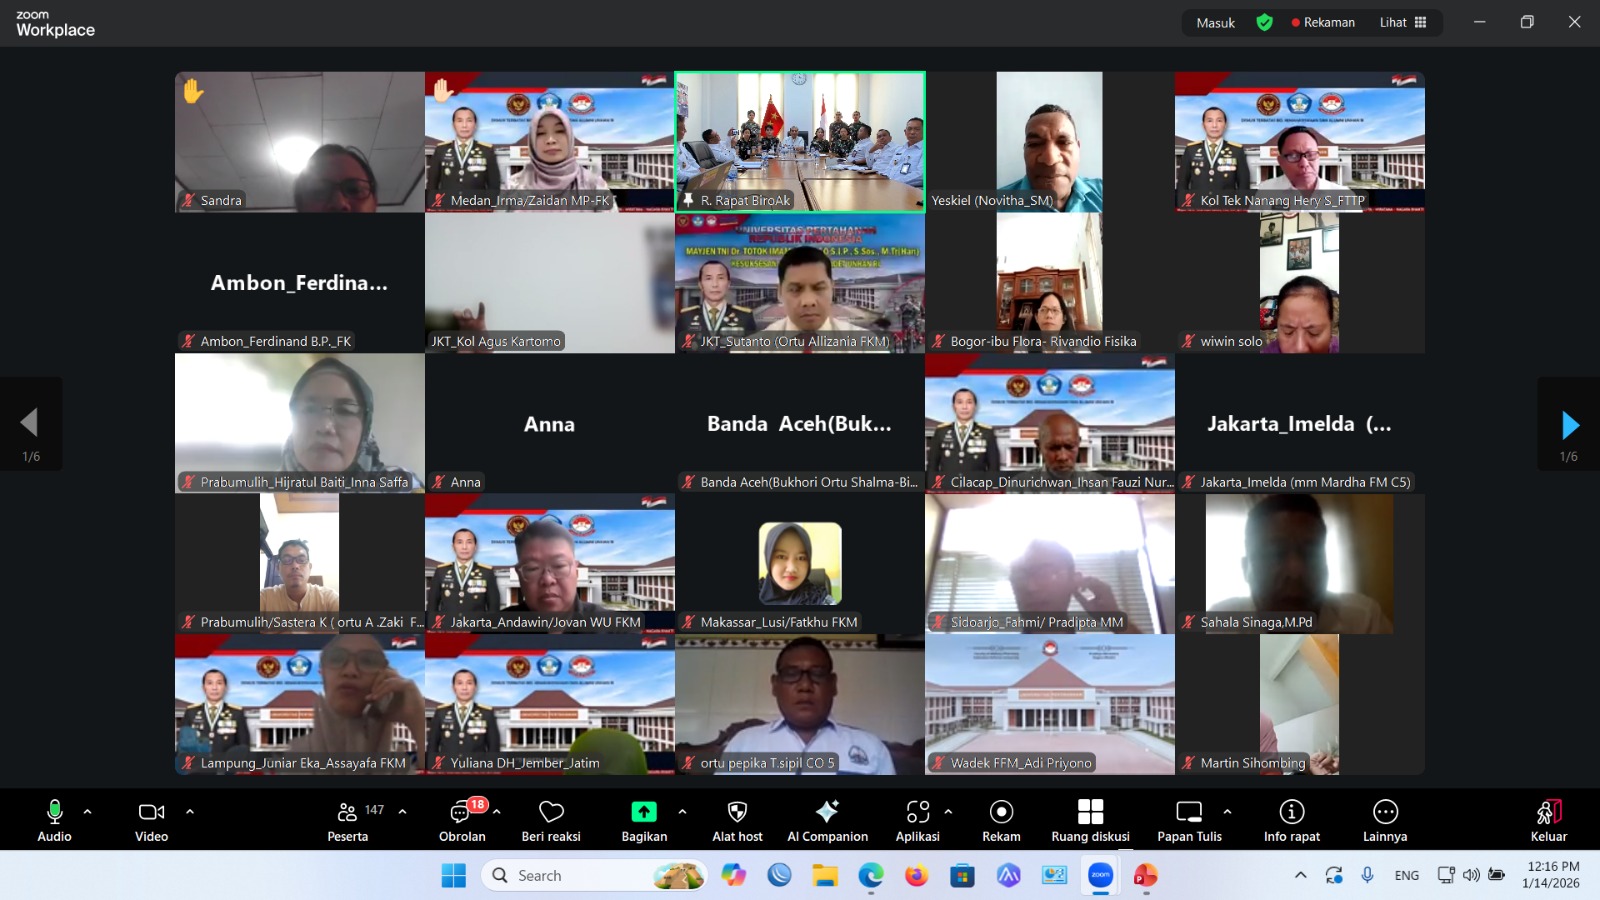Toggle microphone mute with Audio button
The width and height of the screenshot is (1600, 900).
coord(55,812)
